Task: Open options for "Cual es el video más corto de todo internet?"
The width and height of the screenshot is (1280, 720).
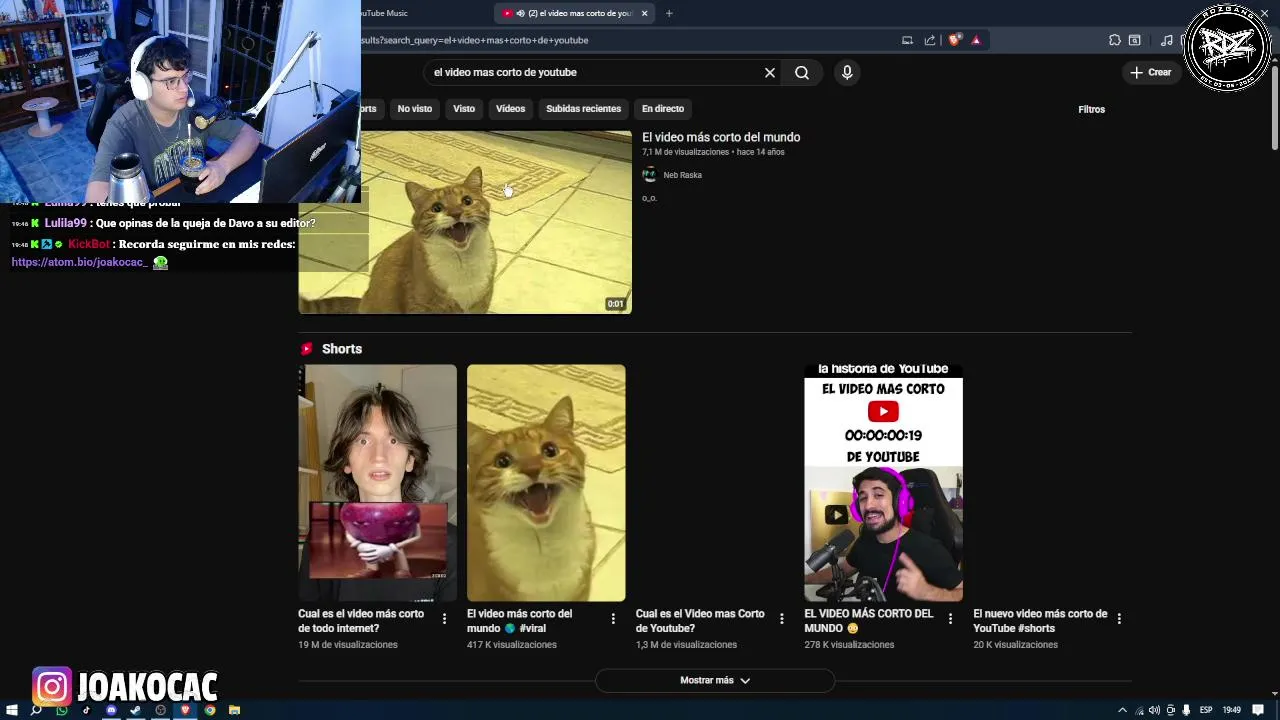Action: 444,619
